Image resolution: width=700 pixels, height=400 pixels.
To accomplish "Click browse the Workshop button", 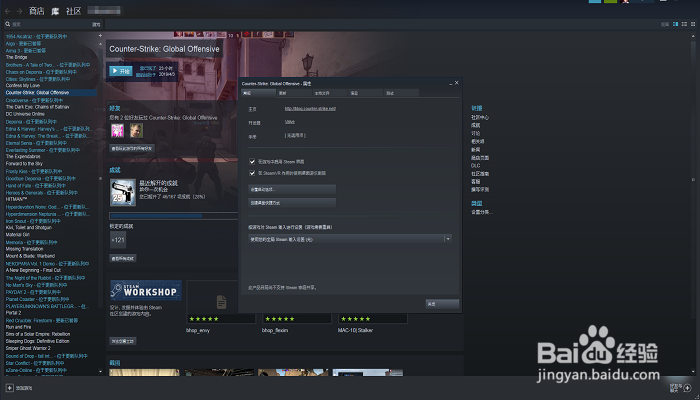I will [123, 341].
